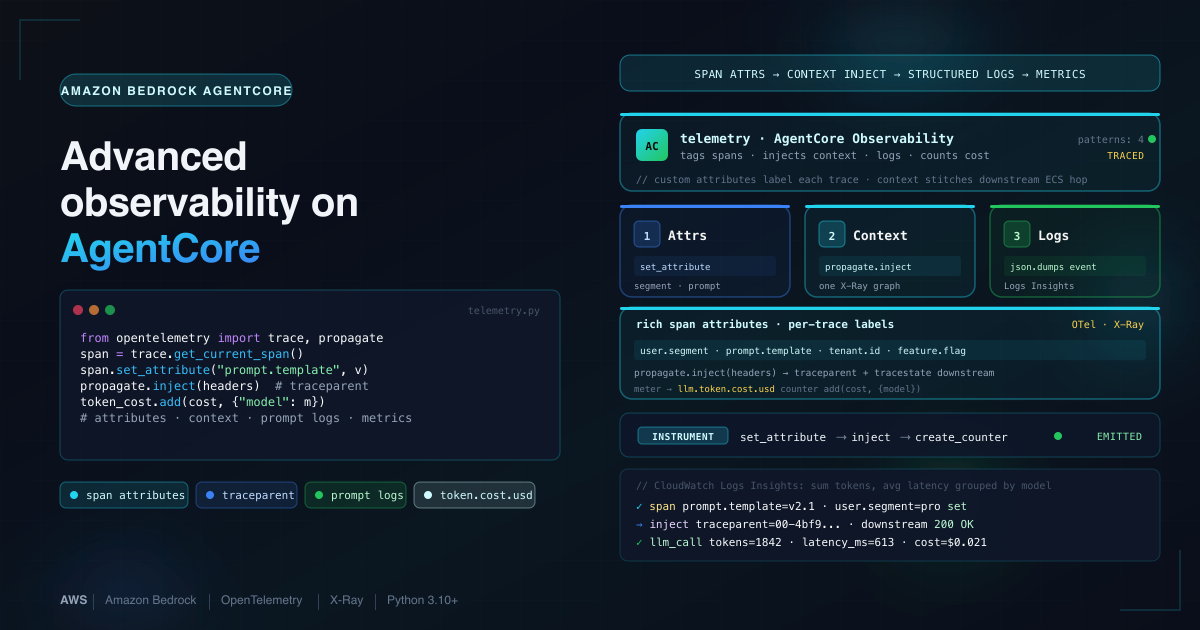Click the token_cost.add code line

pos(202,402)
